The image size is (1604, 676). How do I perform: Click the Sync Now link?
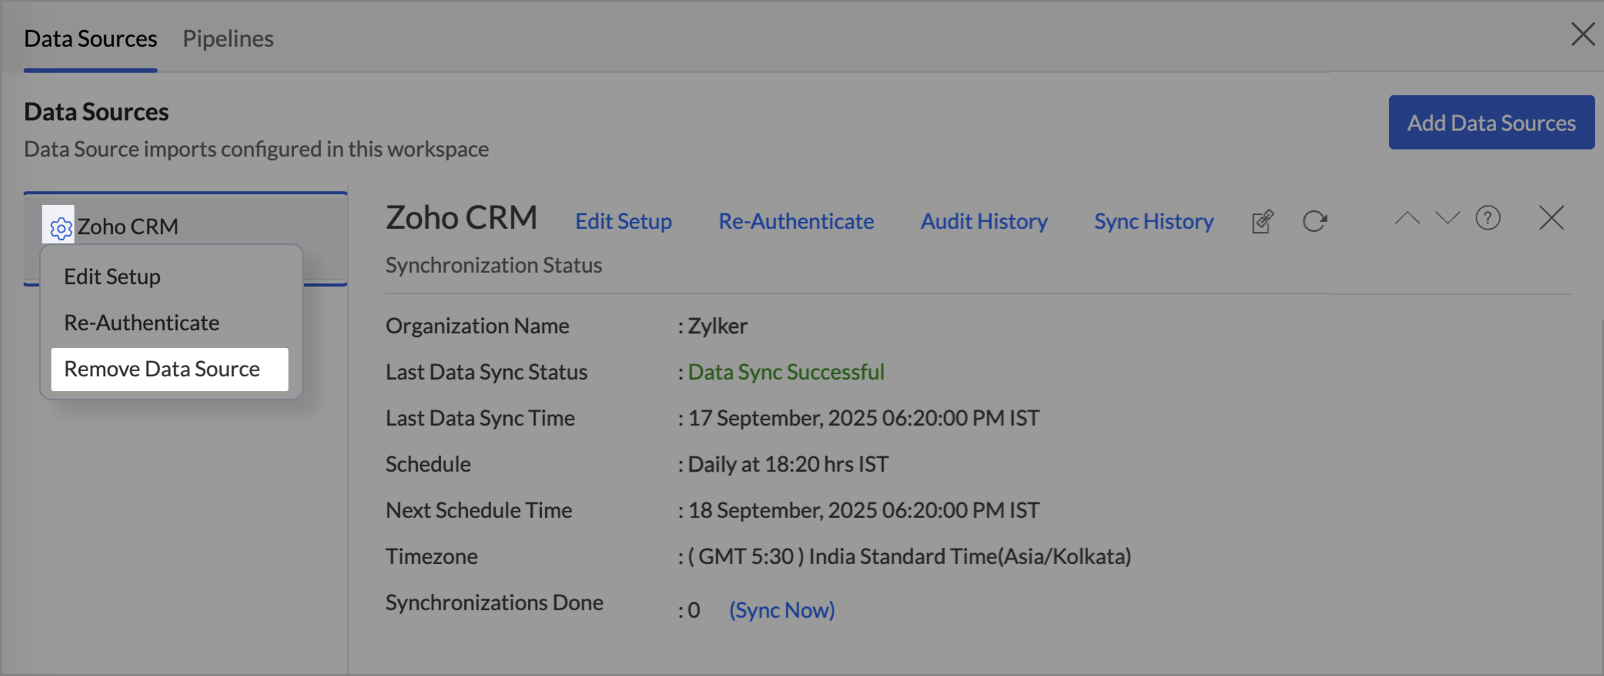point(782,610)
